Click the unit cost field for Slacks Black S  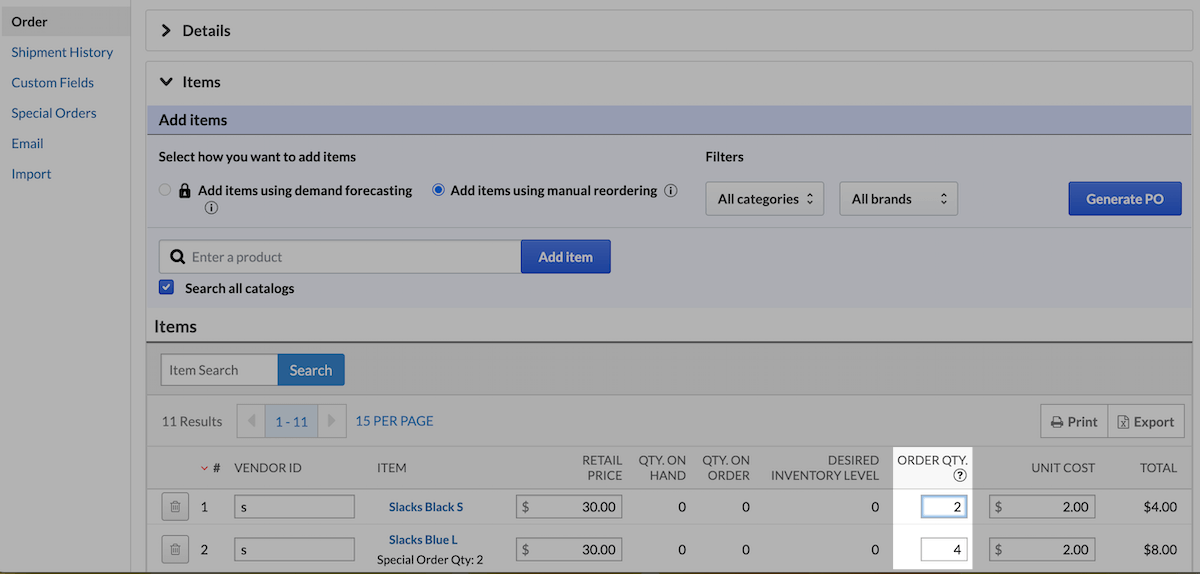pyautogui.click(x=1043, y=507)
